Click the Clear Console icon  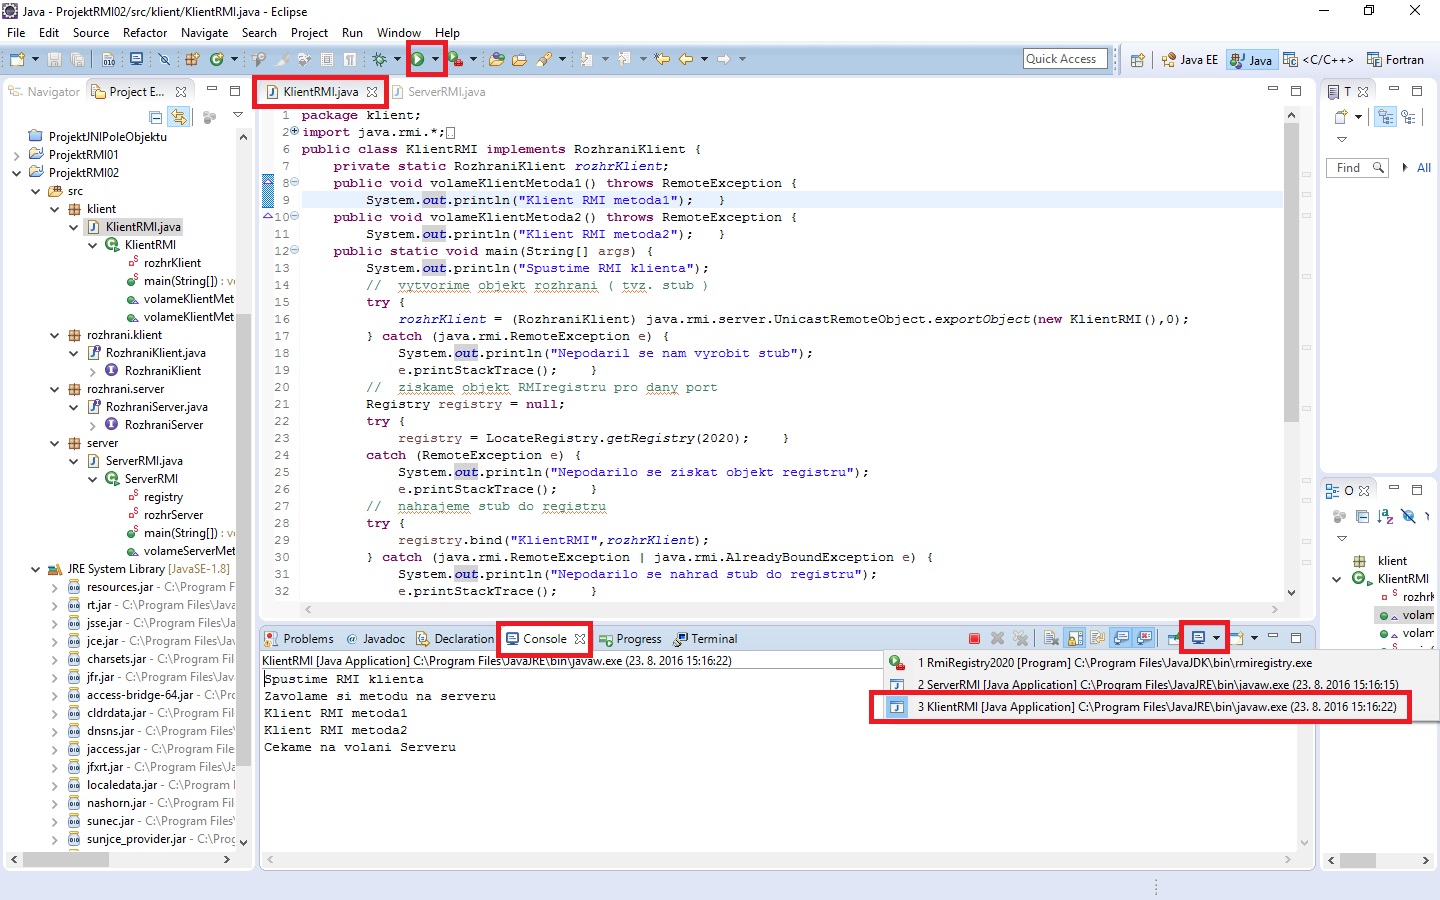point(1051,639)
